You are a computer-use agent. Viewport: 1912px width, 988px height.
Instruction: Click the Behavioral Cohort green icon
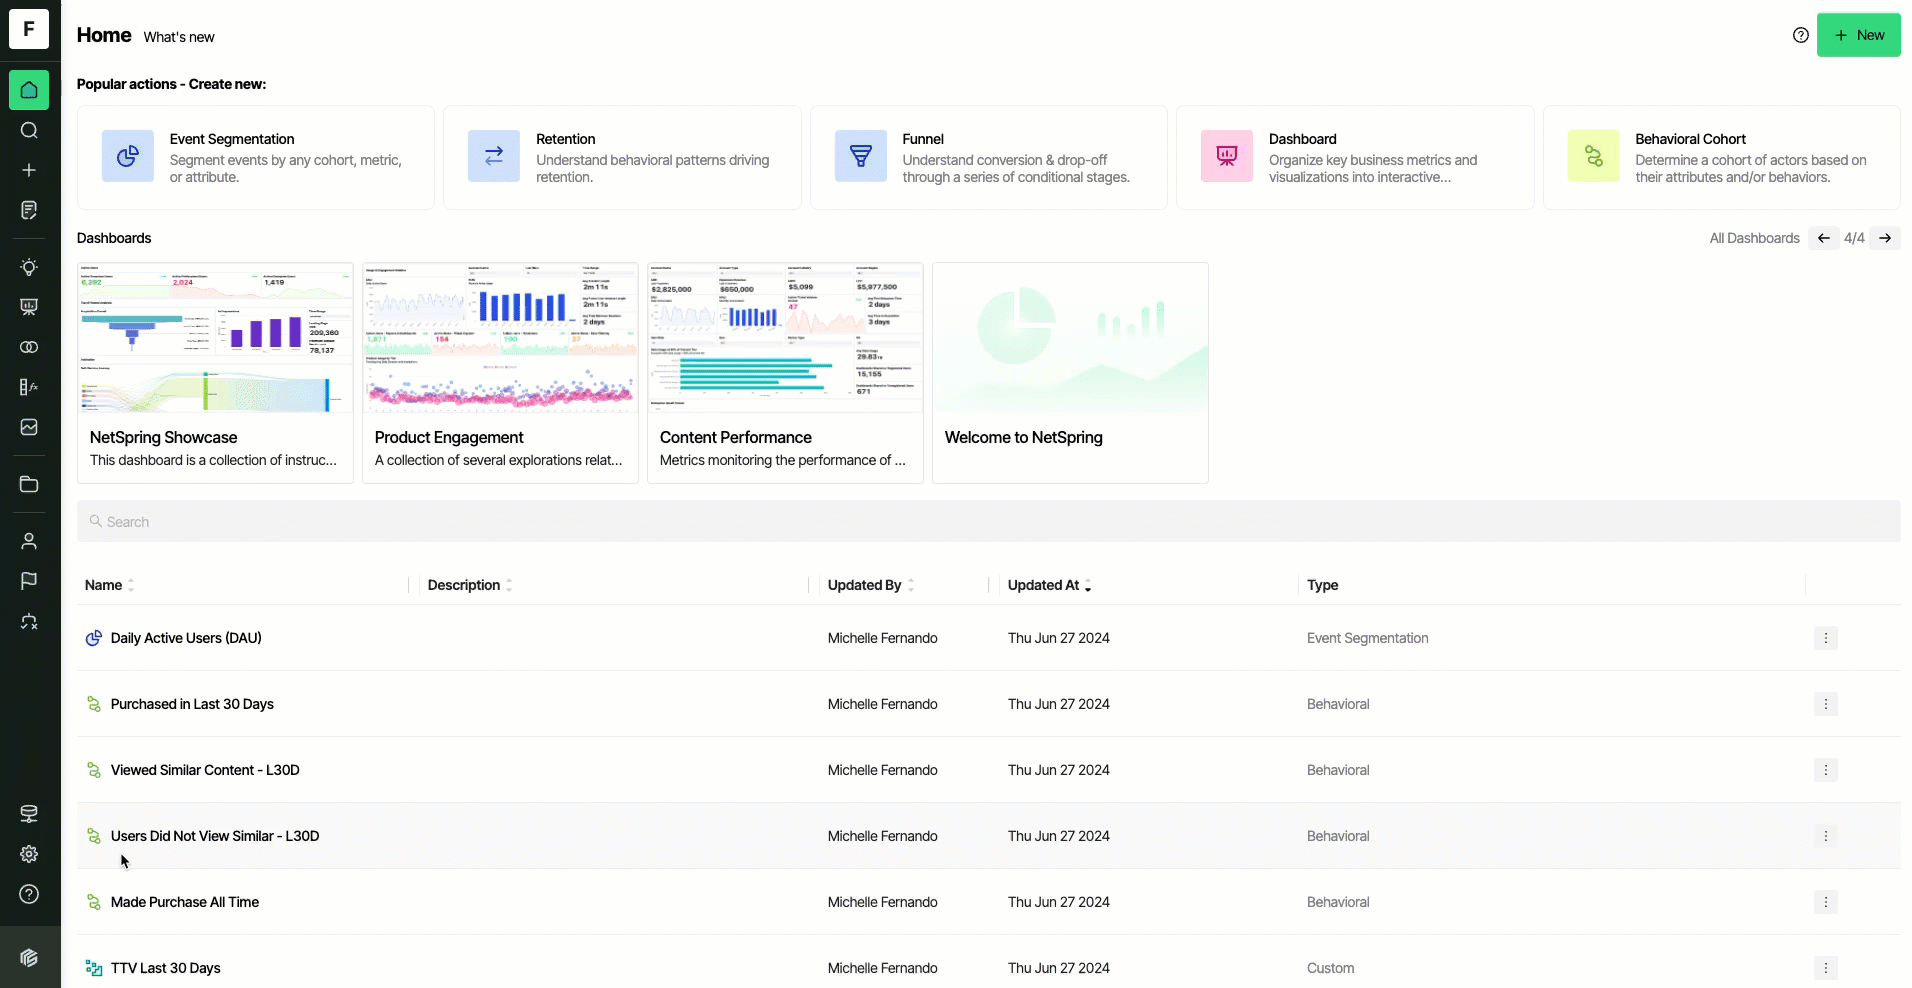pos(1594,156)
